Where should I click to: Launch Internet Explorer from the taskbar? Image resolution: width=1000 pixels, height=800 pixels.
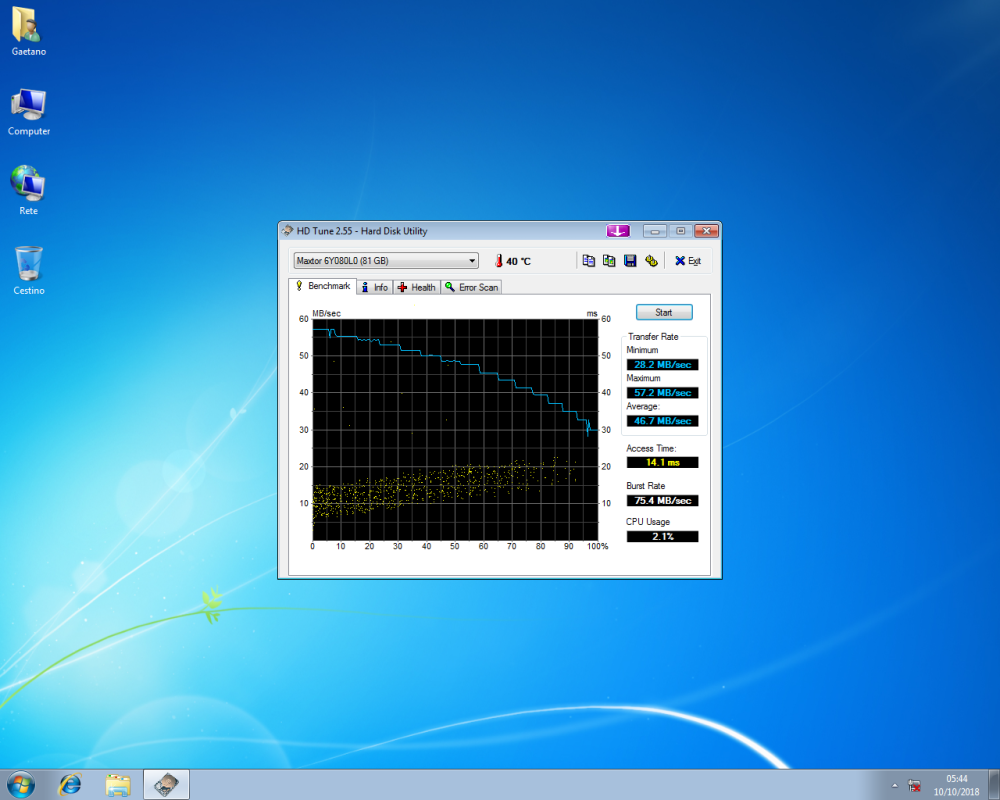point(70,785)
